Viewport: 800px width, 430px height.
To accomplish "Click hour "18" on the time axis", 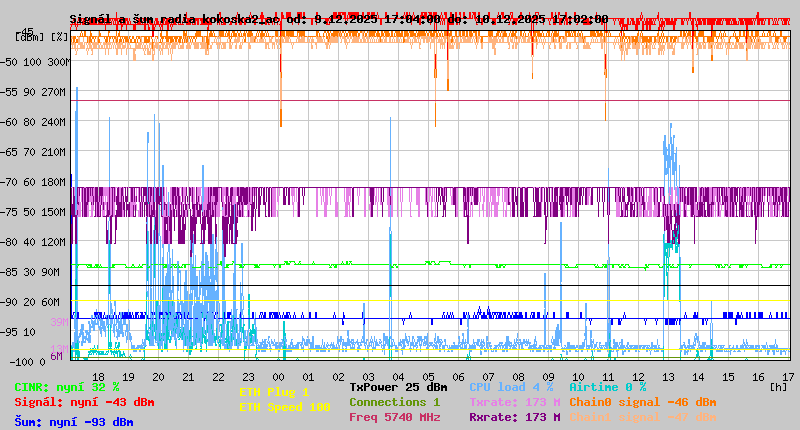I will coord(98,377).
